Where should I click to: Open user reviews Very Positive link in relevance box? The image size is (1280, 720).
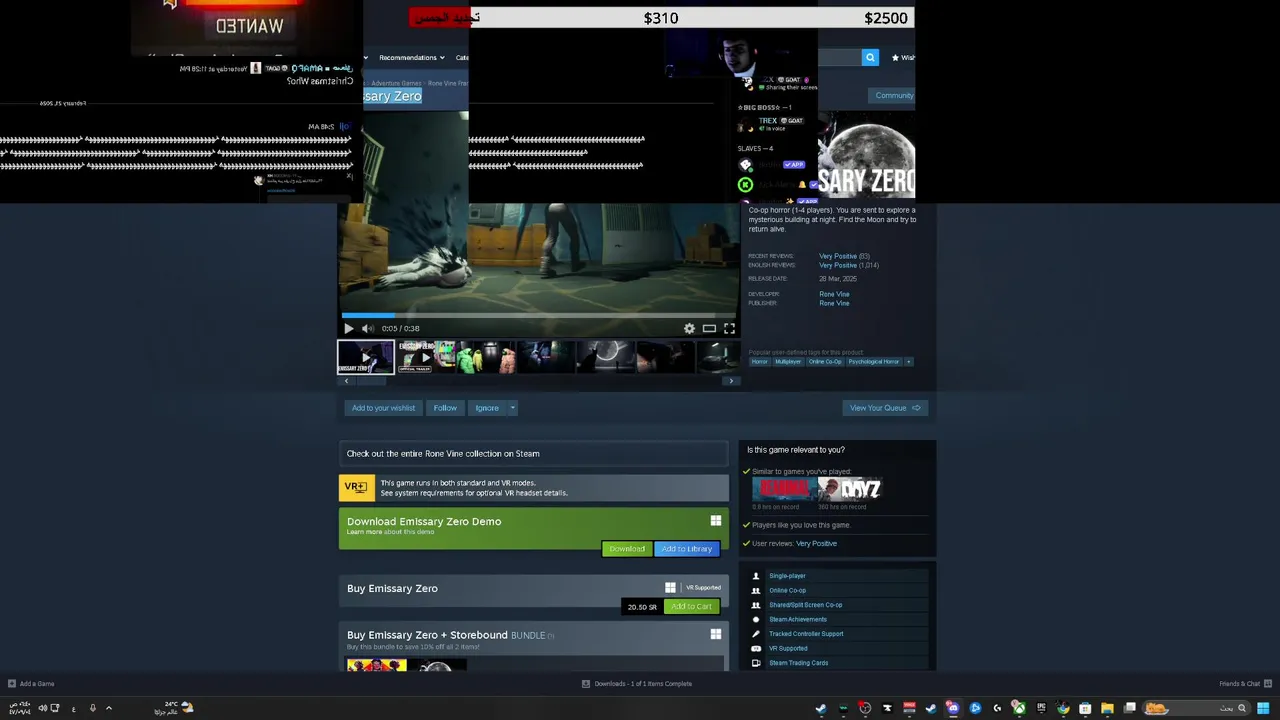point(816,544)
